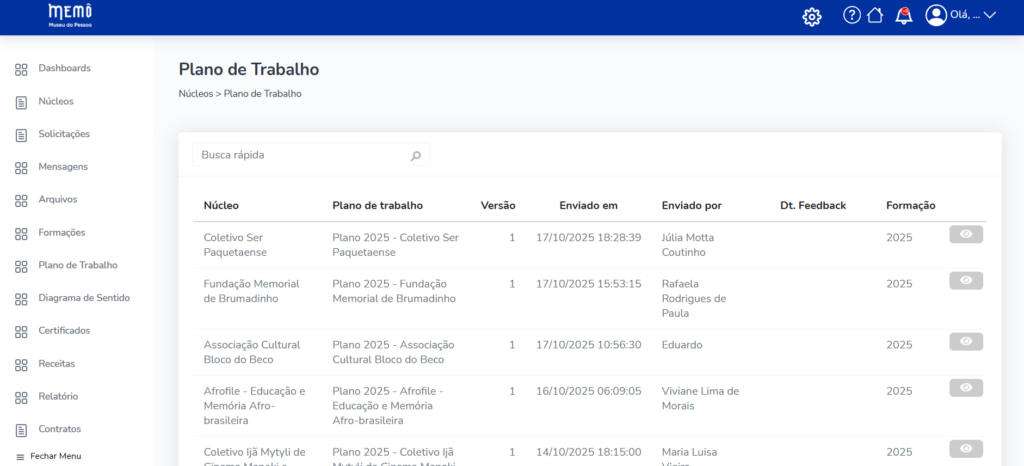Click the Dashboards grid icon in sidebar
Screen dimensions: 1024x466
21,69
